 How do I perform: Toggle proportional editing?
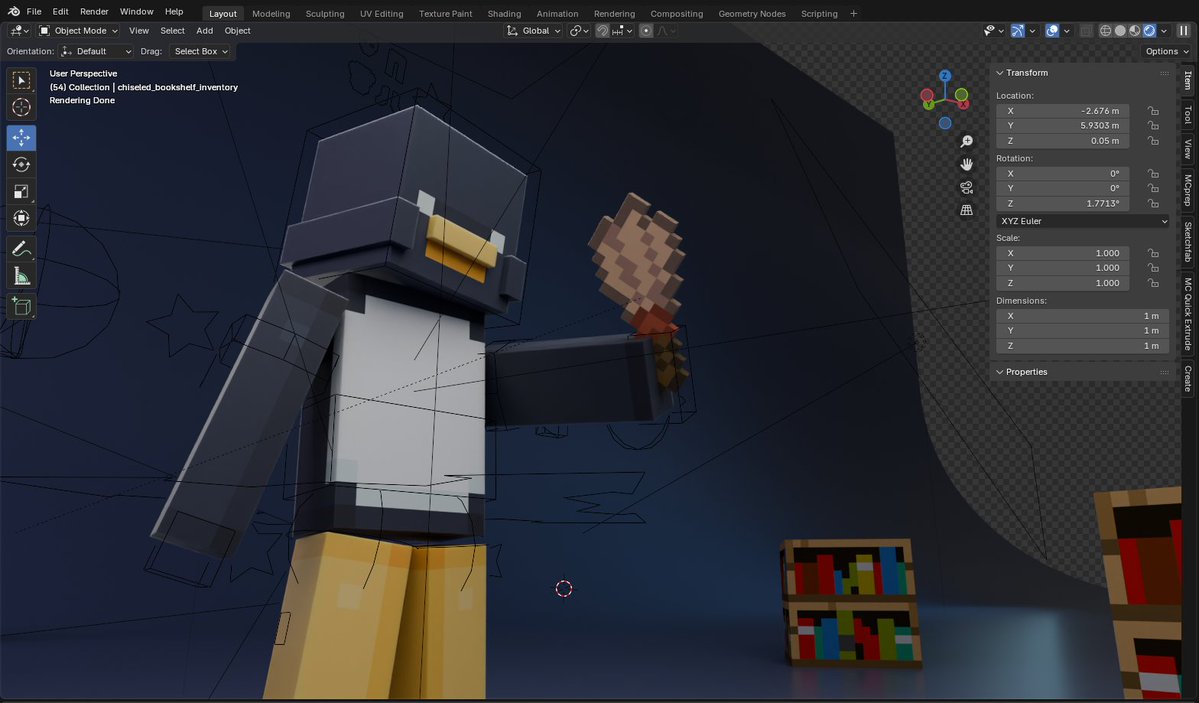tap(646, 31)
